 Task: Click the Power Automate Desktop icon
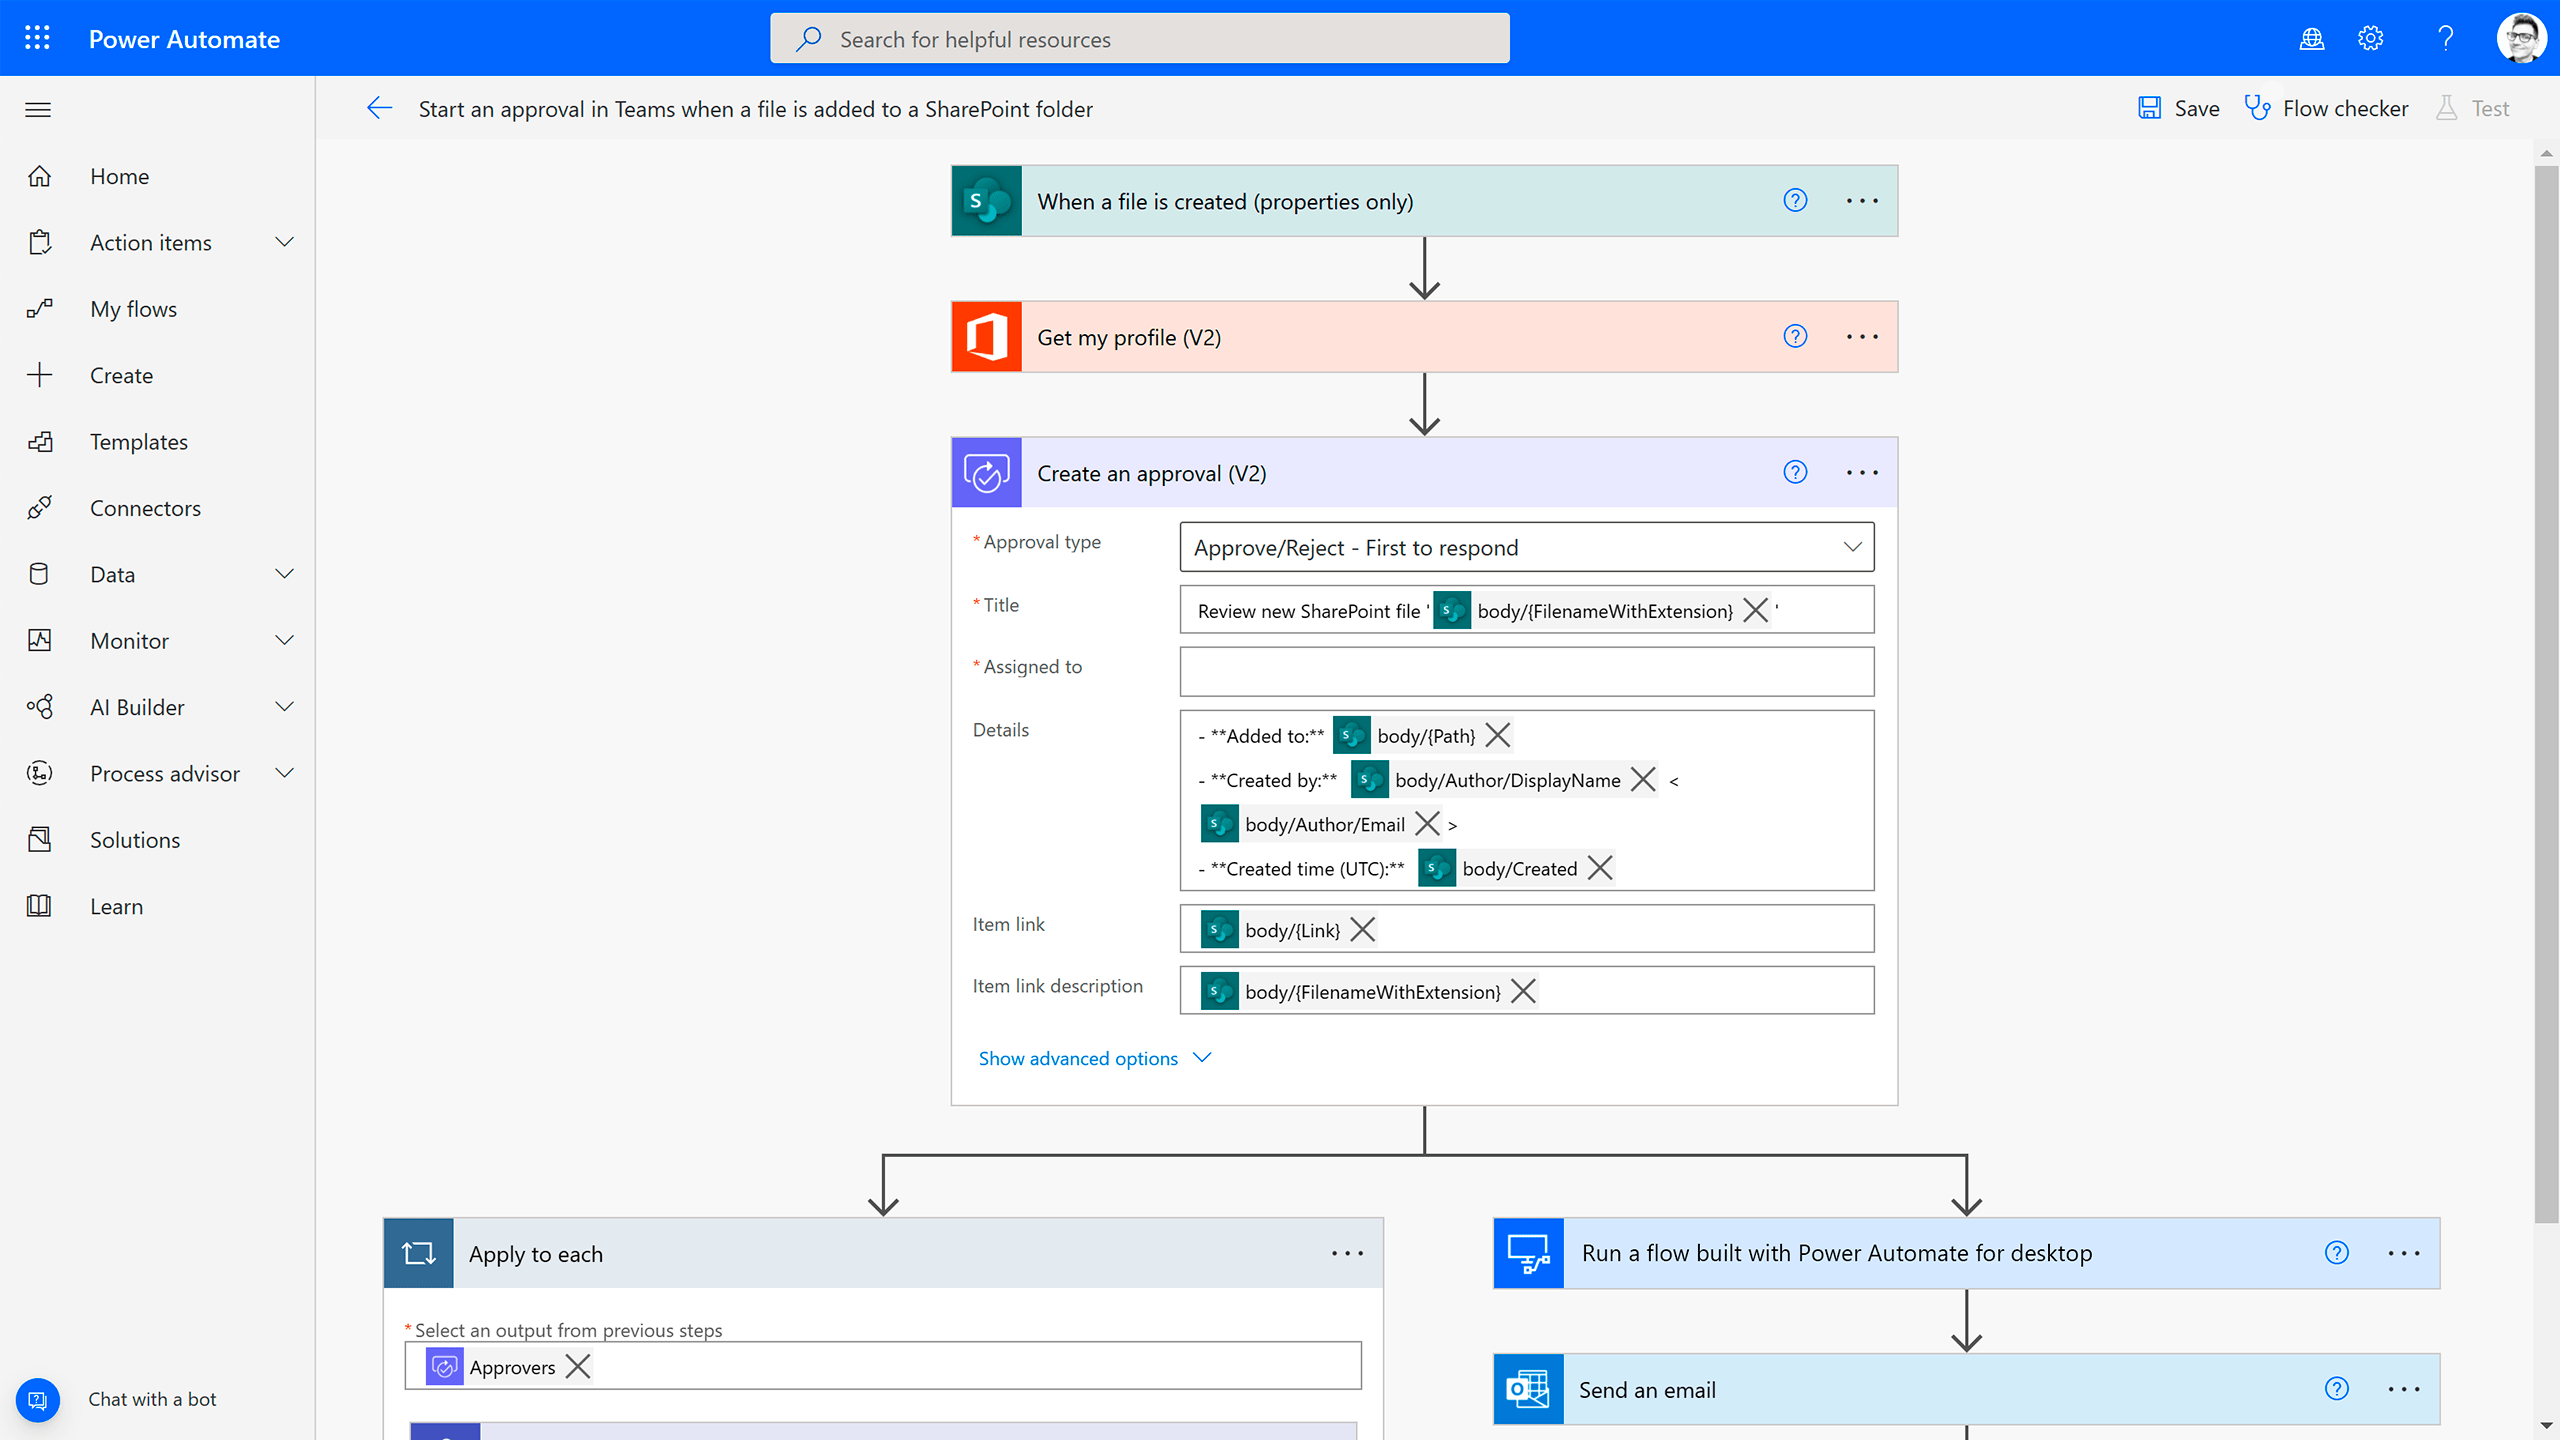point(1526,1252)
